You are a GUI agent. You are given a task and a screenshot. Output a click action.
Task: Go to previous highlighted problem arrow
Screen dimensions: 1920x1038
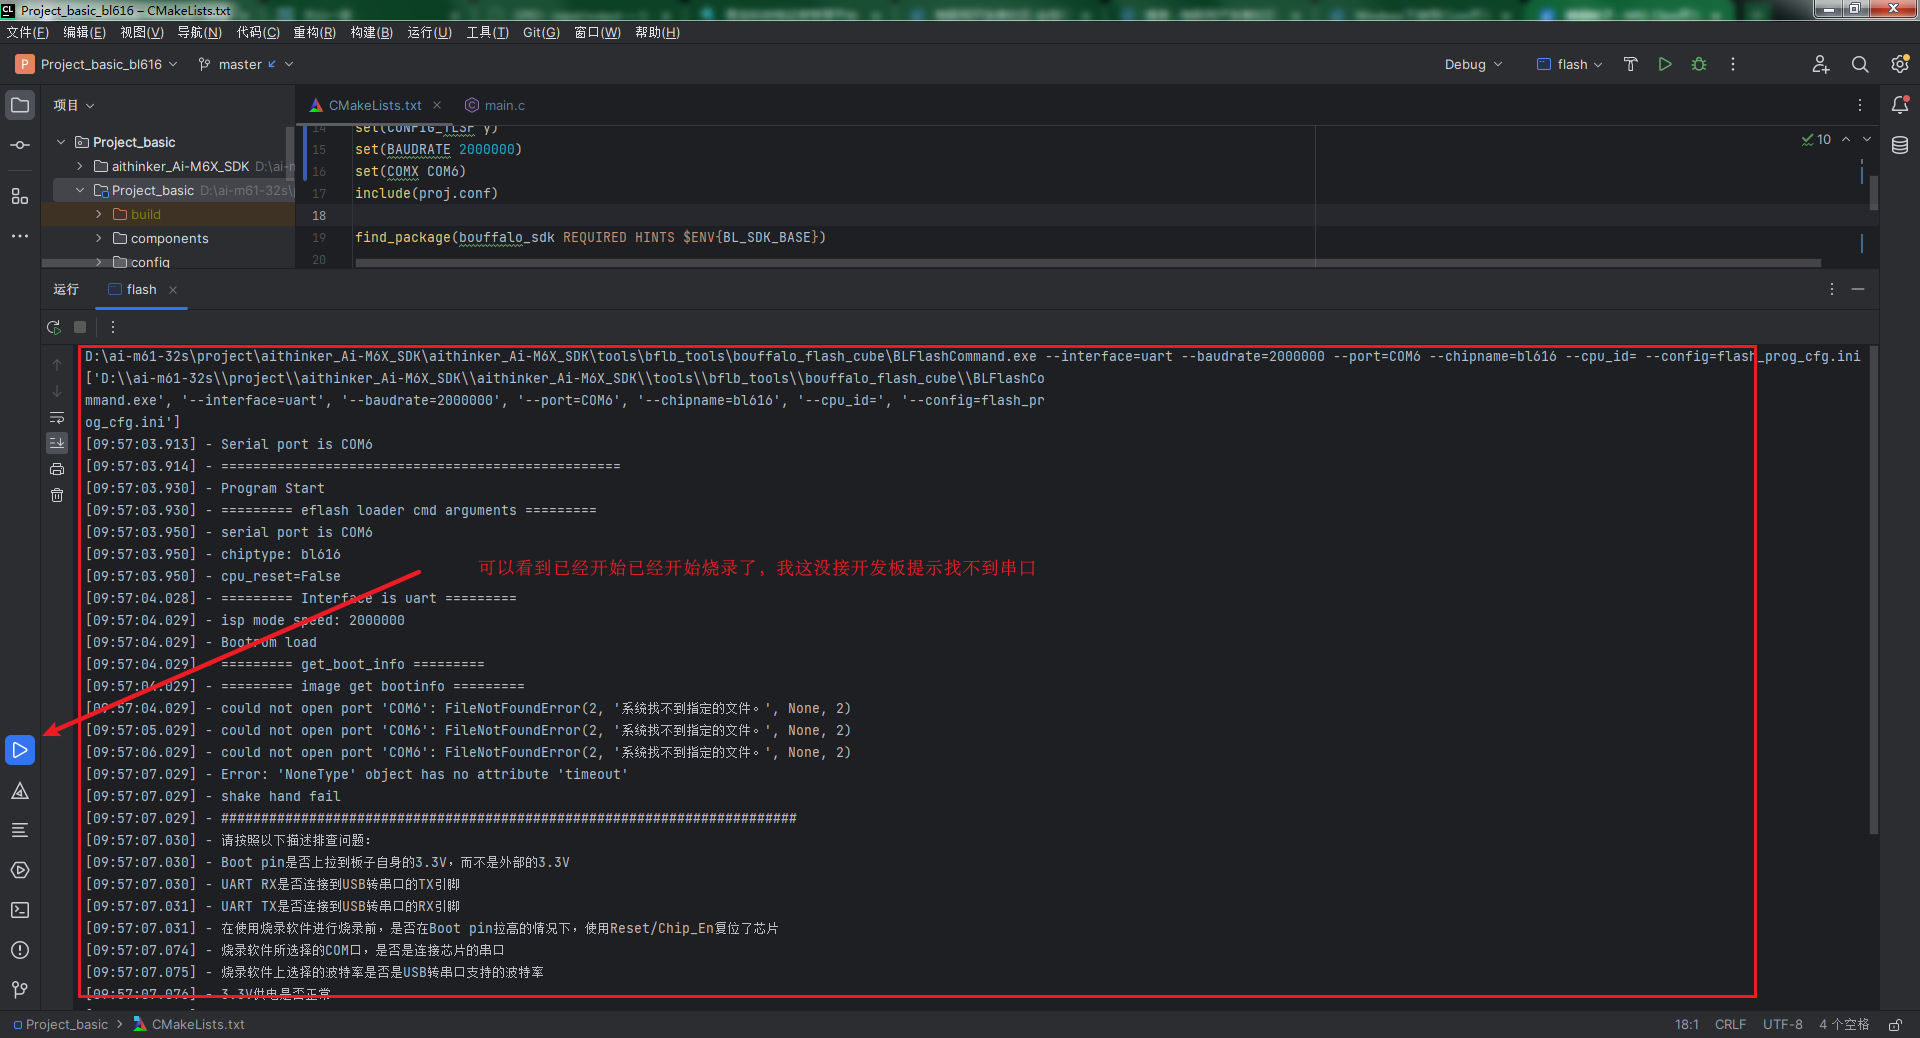tap(1846, 139)
